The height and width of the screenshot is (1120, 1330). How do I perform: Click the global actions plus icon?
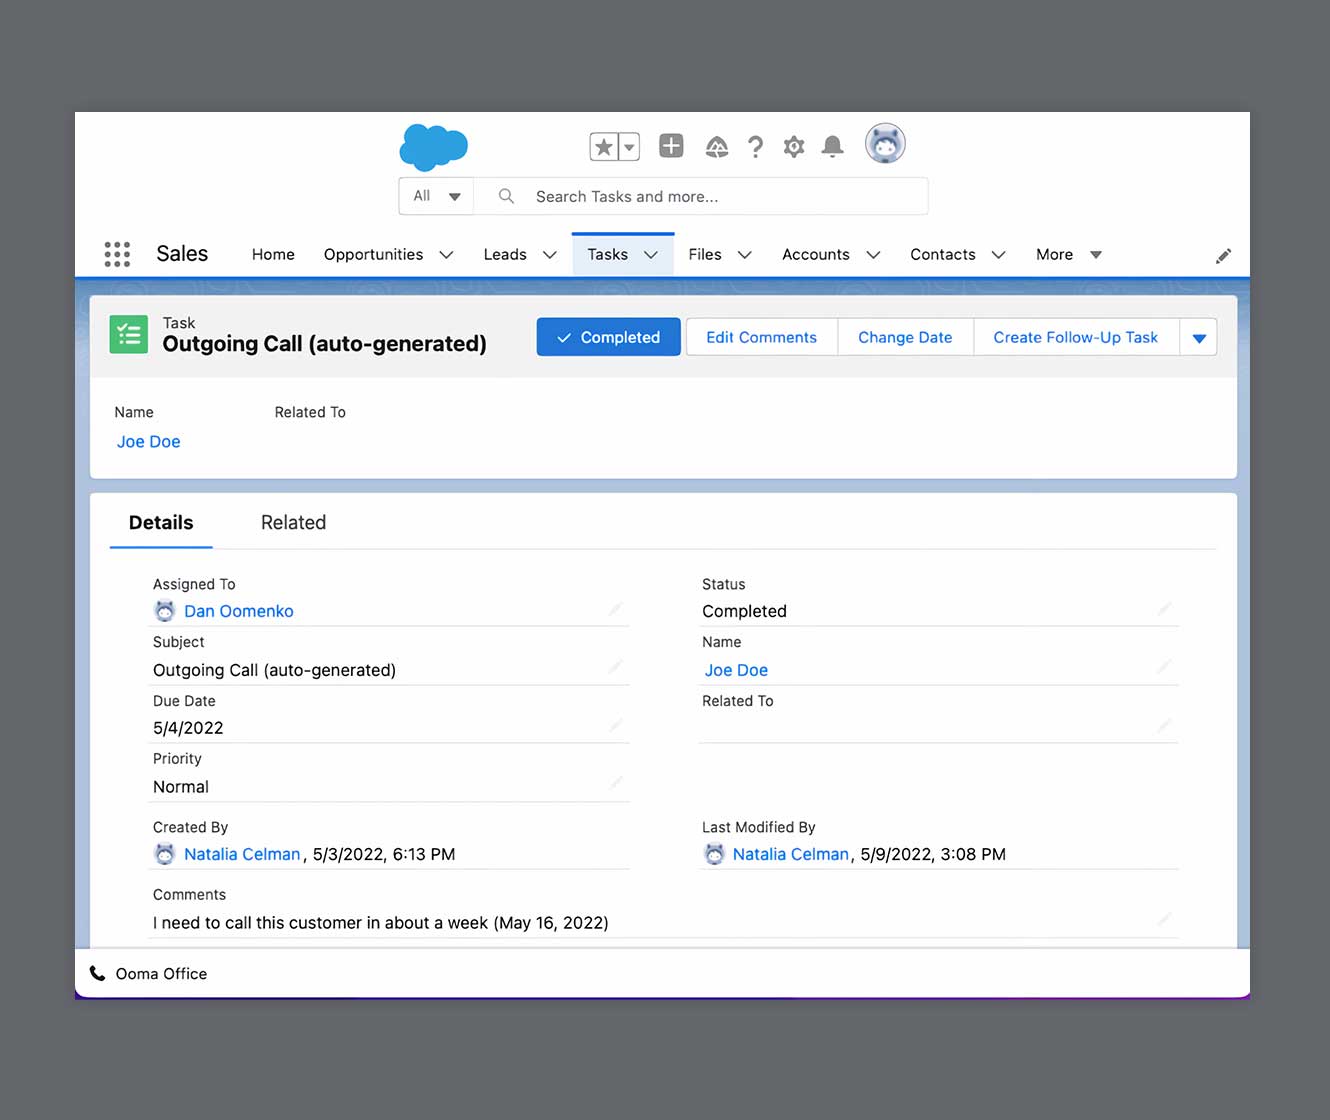[671, 146]
